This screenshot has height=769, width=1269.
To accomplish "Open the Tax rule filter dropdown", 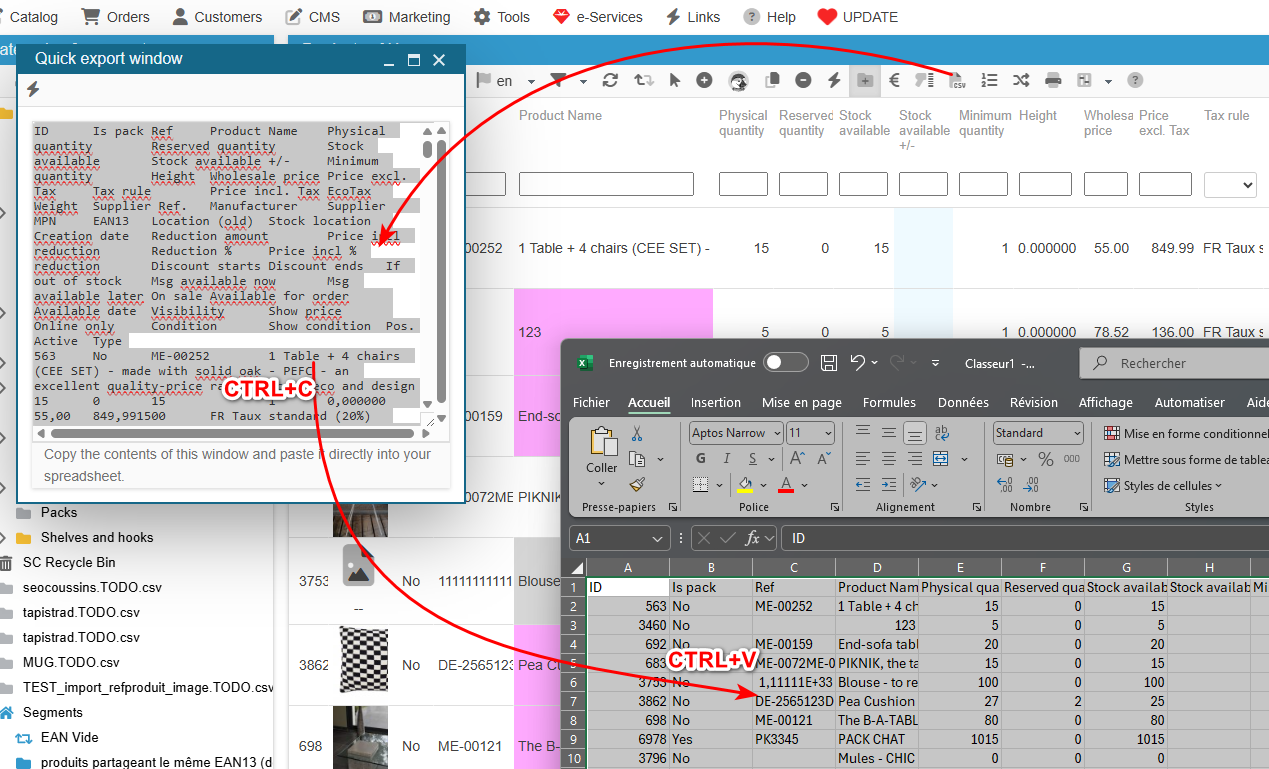I will [x=1230, y=184].
